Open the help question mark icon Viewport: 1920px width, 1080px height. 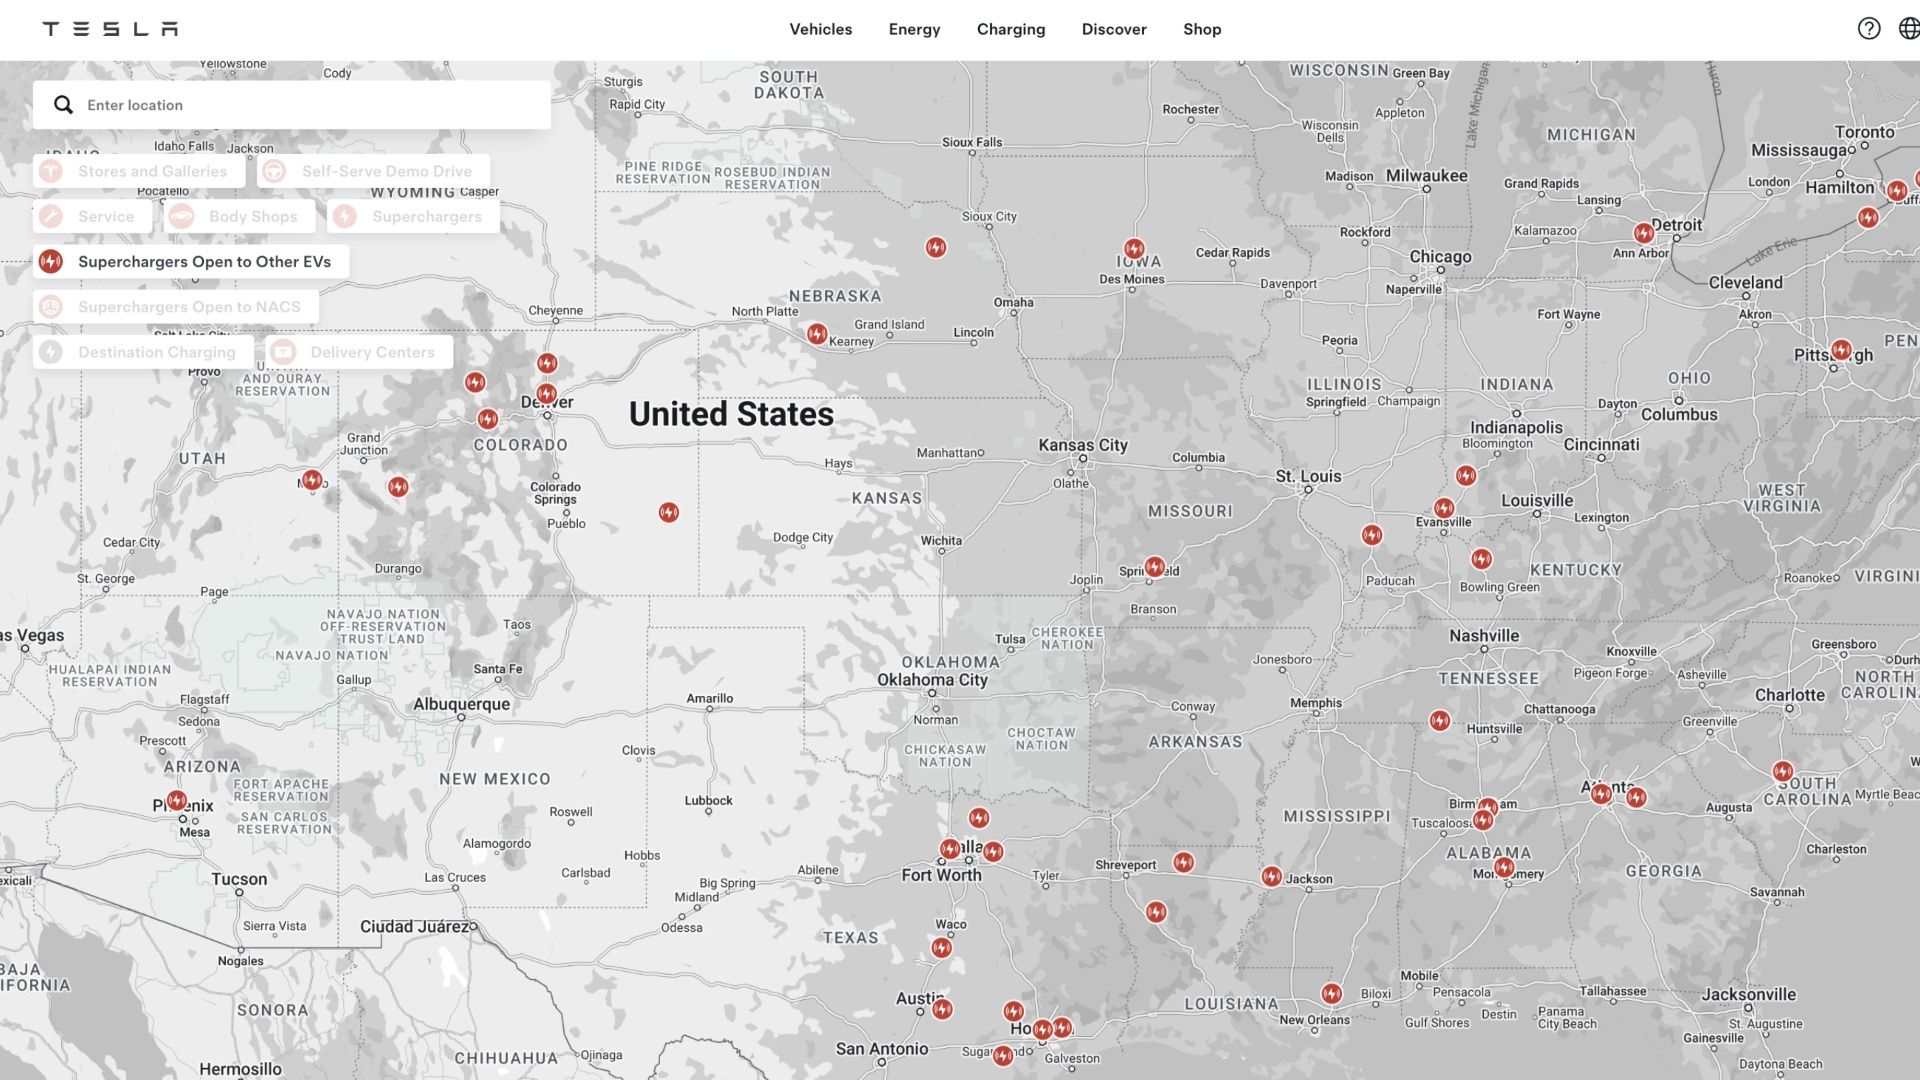tap(1868, 29)
